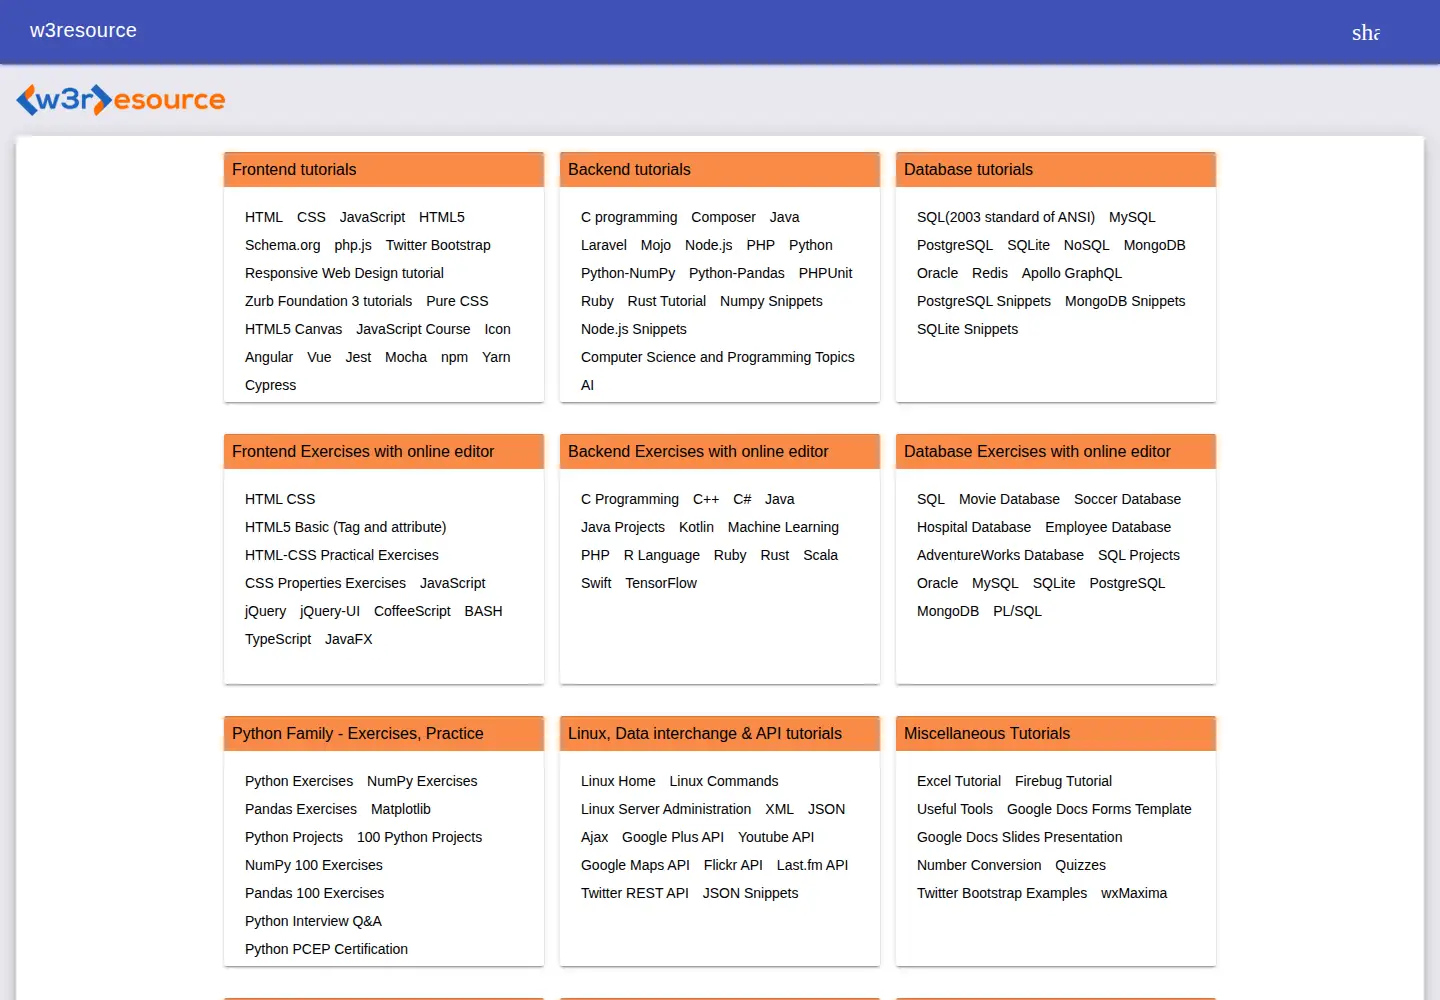
Task: Open the Apollo GraphQL tutorial
Action: (1072, 273)
